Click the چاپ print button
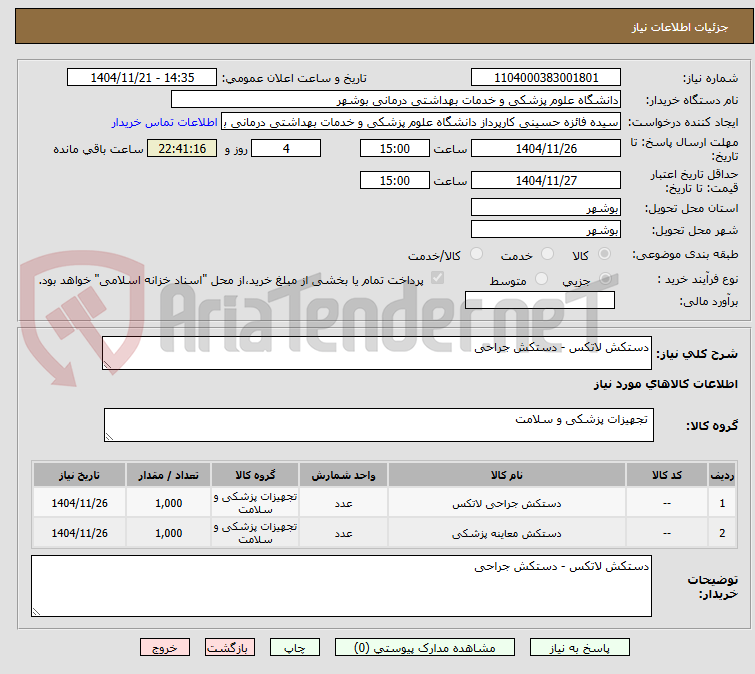This screenshot has width=755, height=674. click(x=295, y=648)
